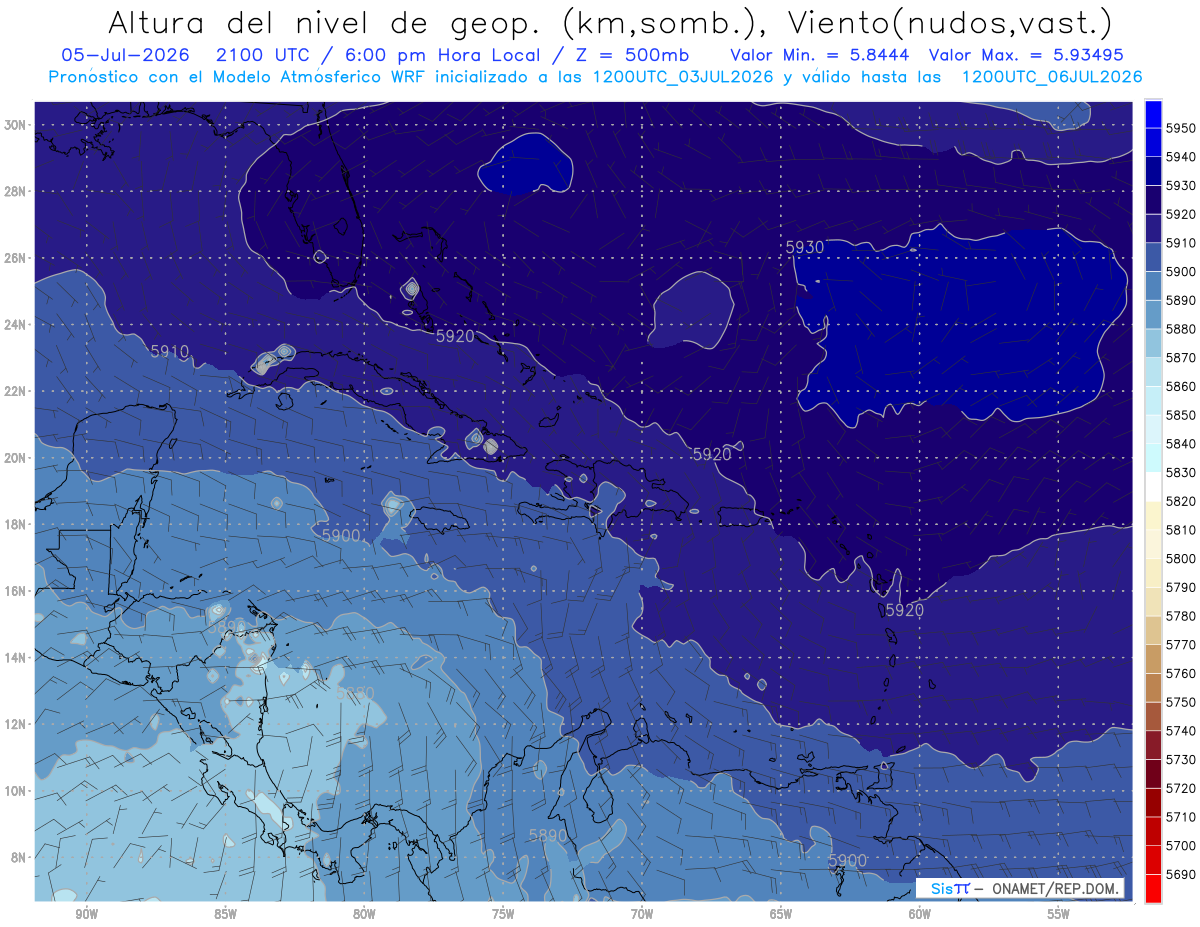Click the 85W longitude axis label
This screenshot has height=927, width=1200.
(225, 914)
